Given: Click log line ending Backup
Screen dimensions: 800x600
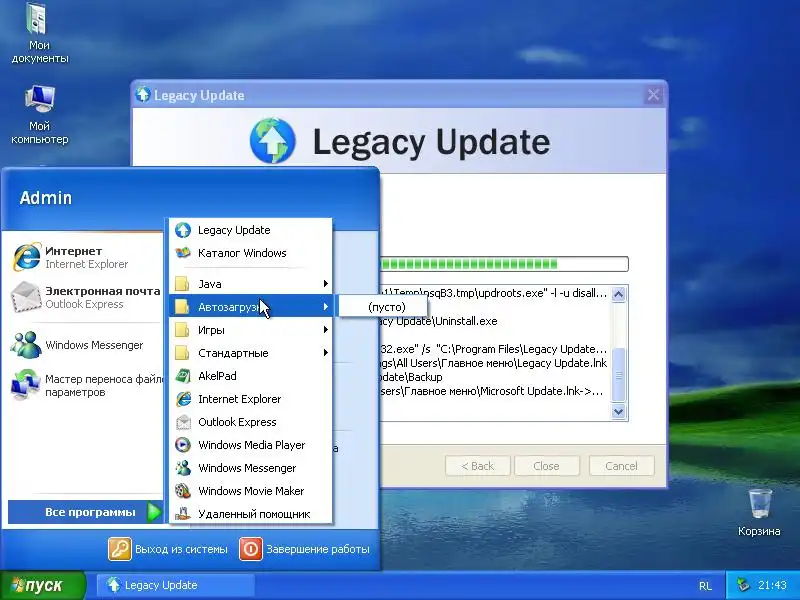Looking at the screenshot, I should point(412,377).
